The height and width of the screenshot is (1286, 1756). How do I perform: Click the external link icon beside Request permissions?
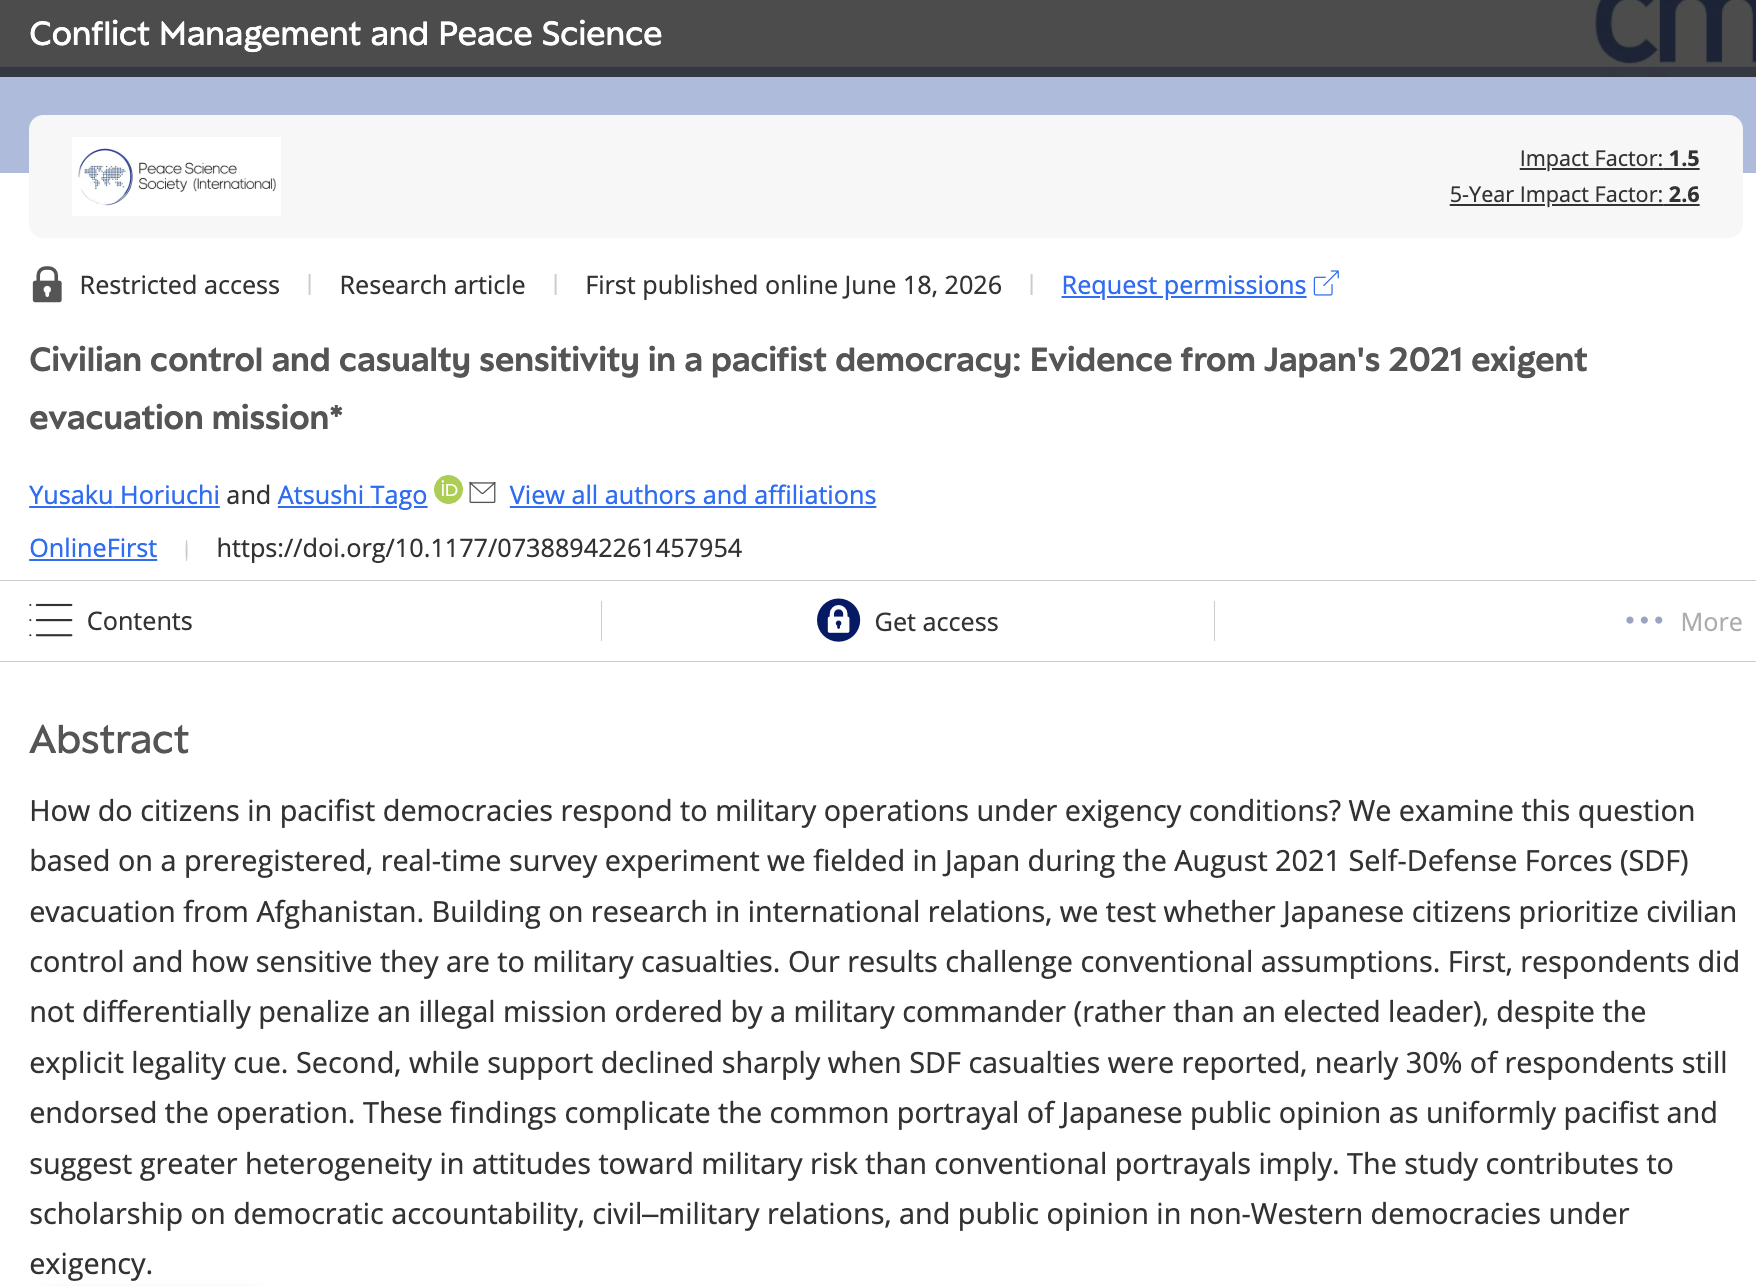[1326, 284]
